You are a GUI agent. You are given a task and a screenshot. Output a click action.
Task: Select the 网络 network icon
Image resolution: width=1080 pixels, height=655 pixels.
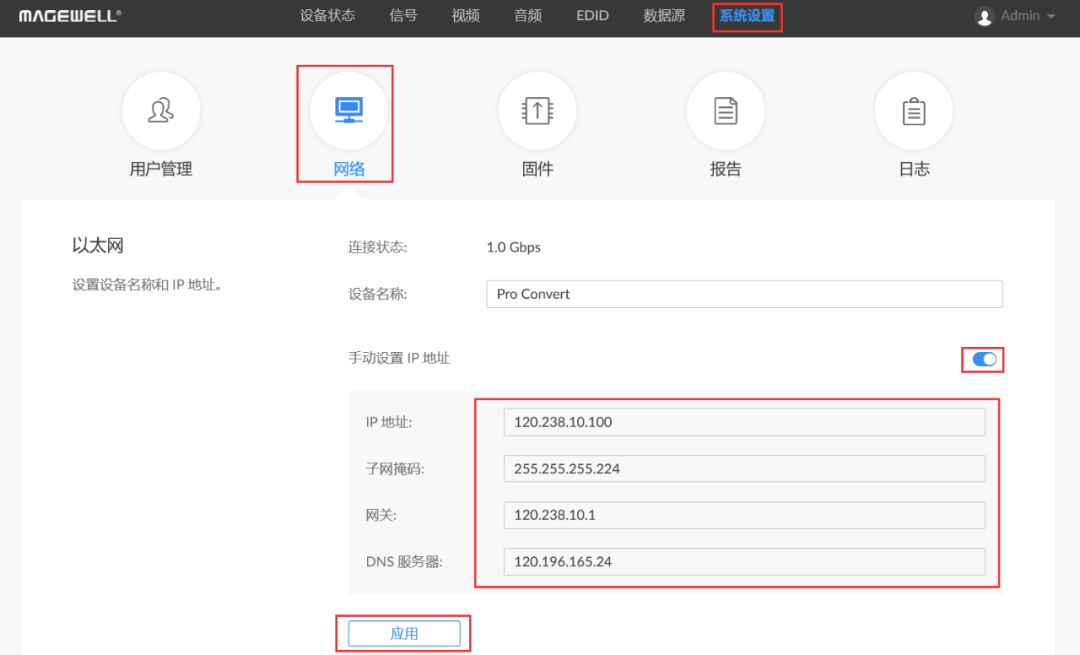(x=348, y=111)
